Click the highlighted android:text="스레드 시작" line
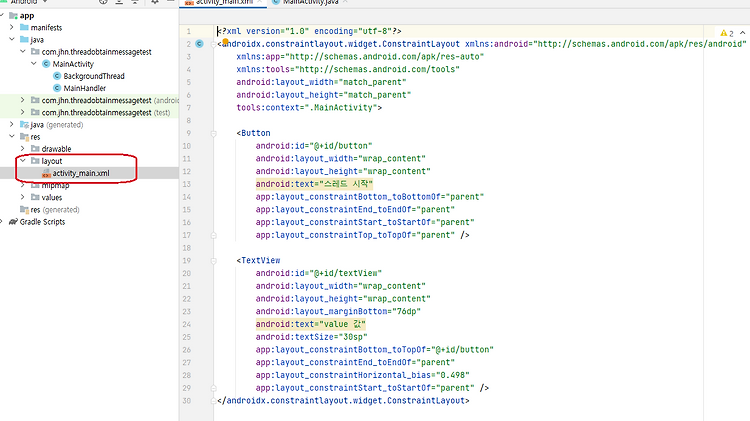The width and height of the screenshot is (750, 421). (314, 184)
